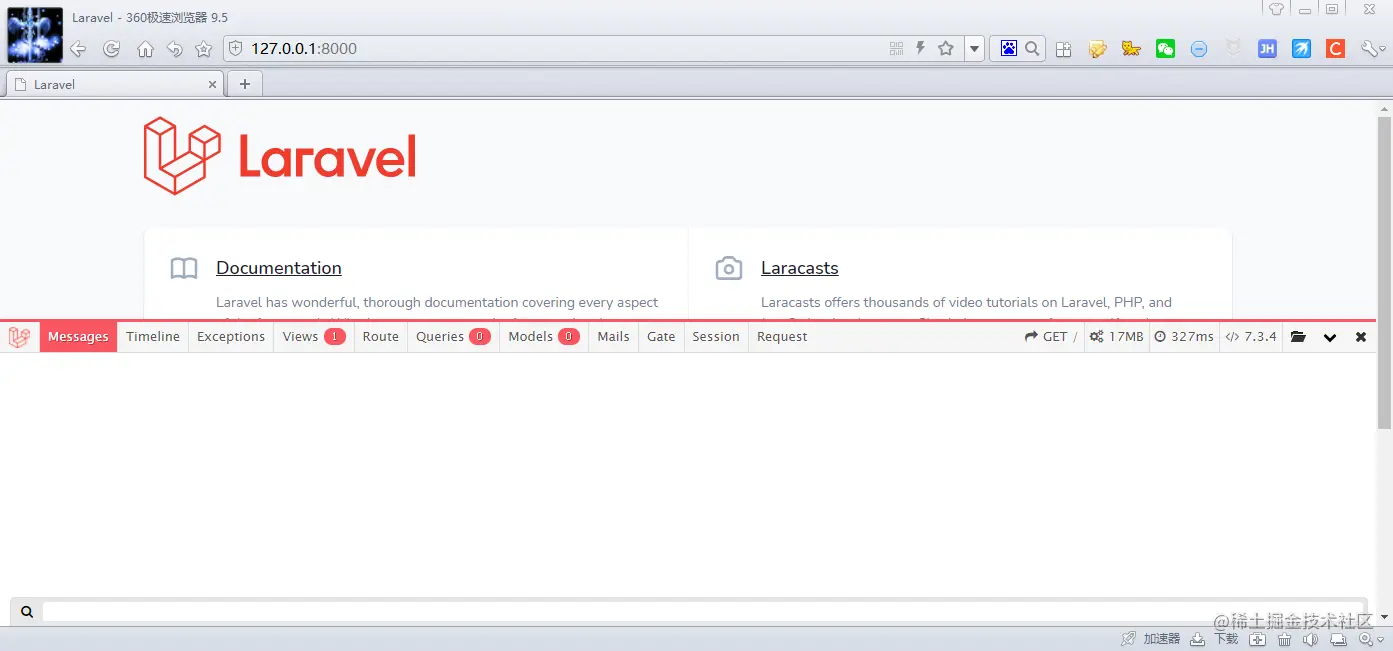
Task: Click the book icon beside Documentation
Action: point(184,268)
